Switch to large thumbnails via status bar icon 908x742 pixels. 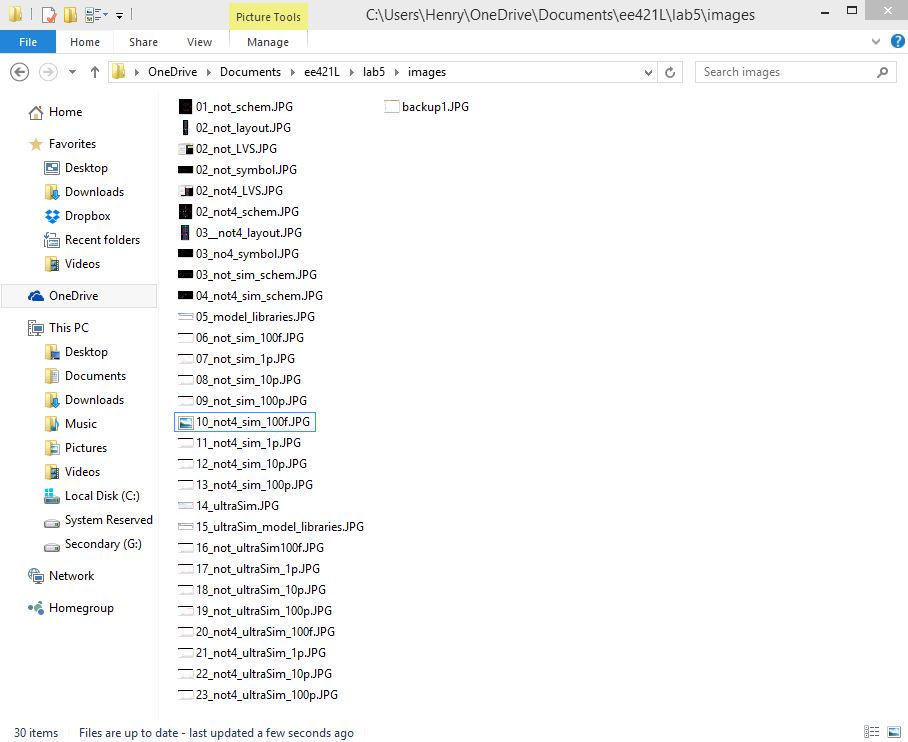click(x=895, y=732)
